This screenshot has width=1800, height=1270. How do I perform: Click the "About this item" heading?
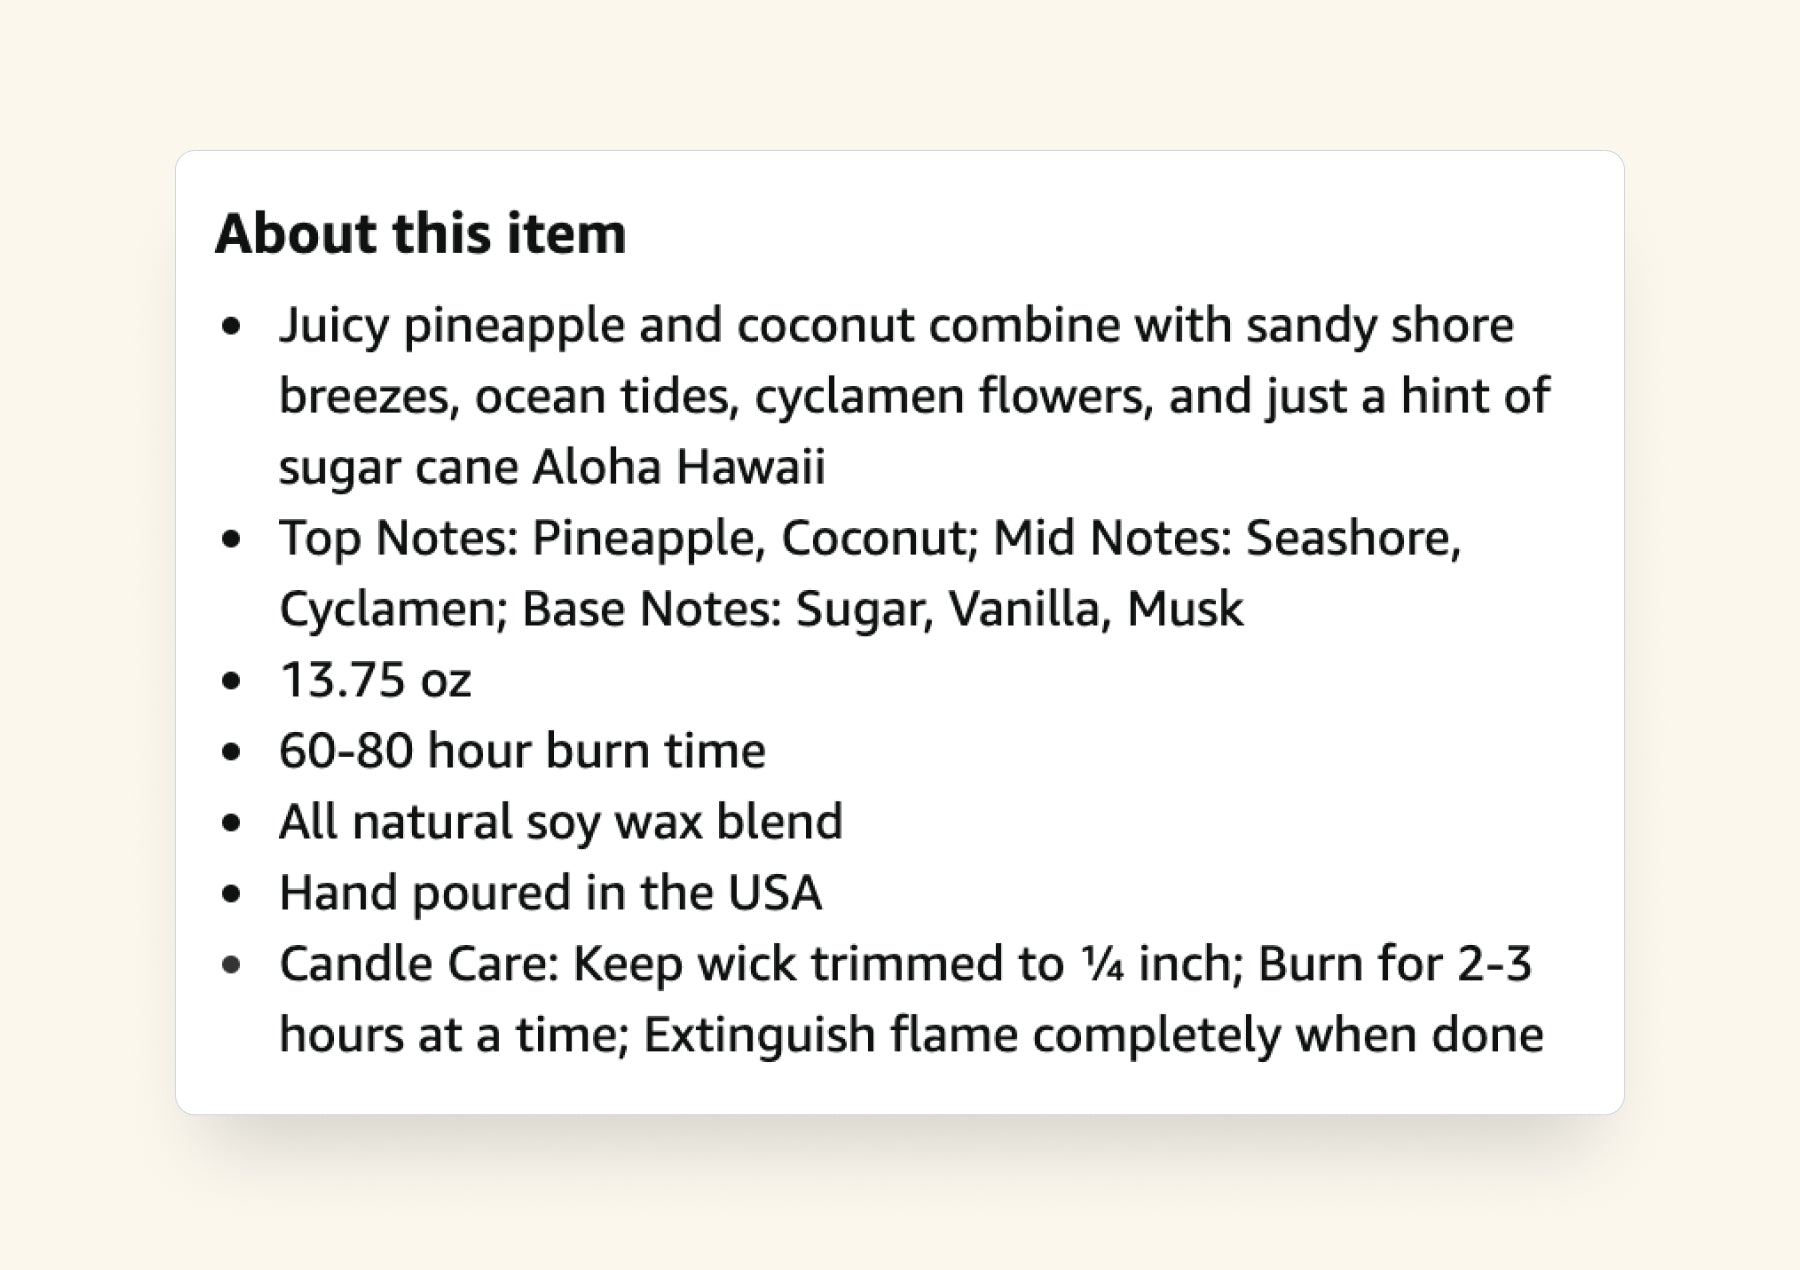(x=420, y=234)
